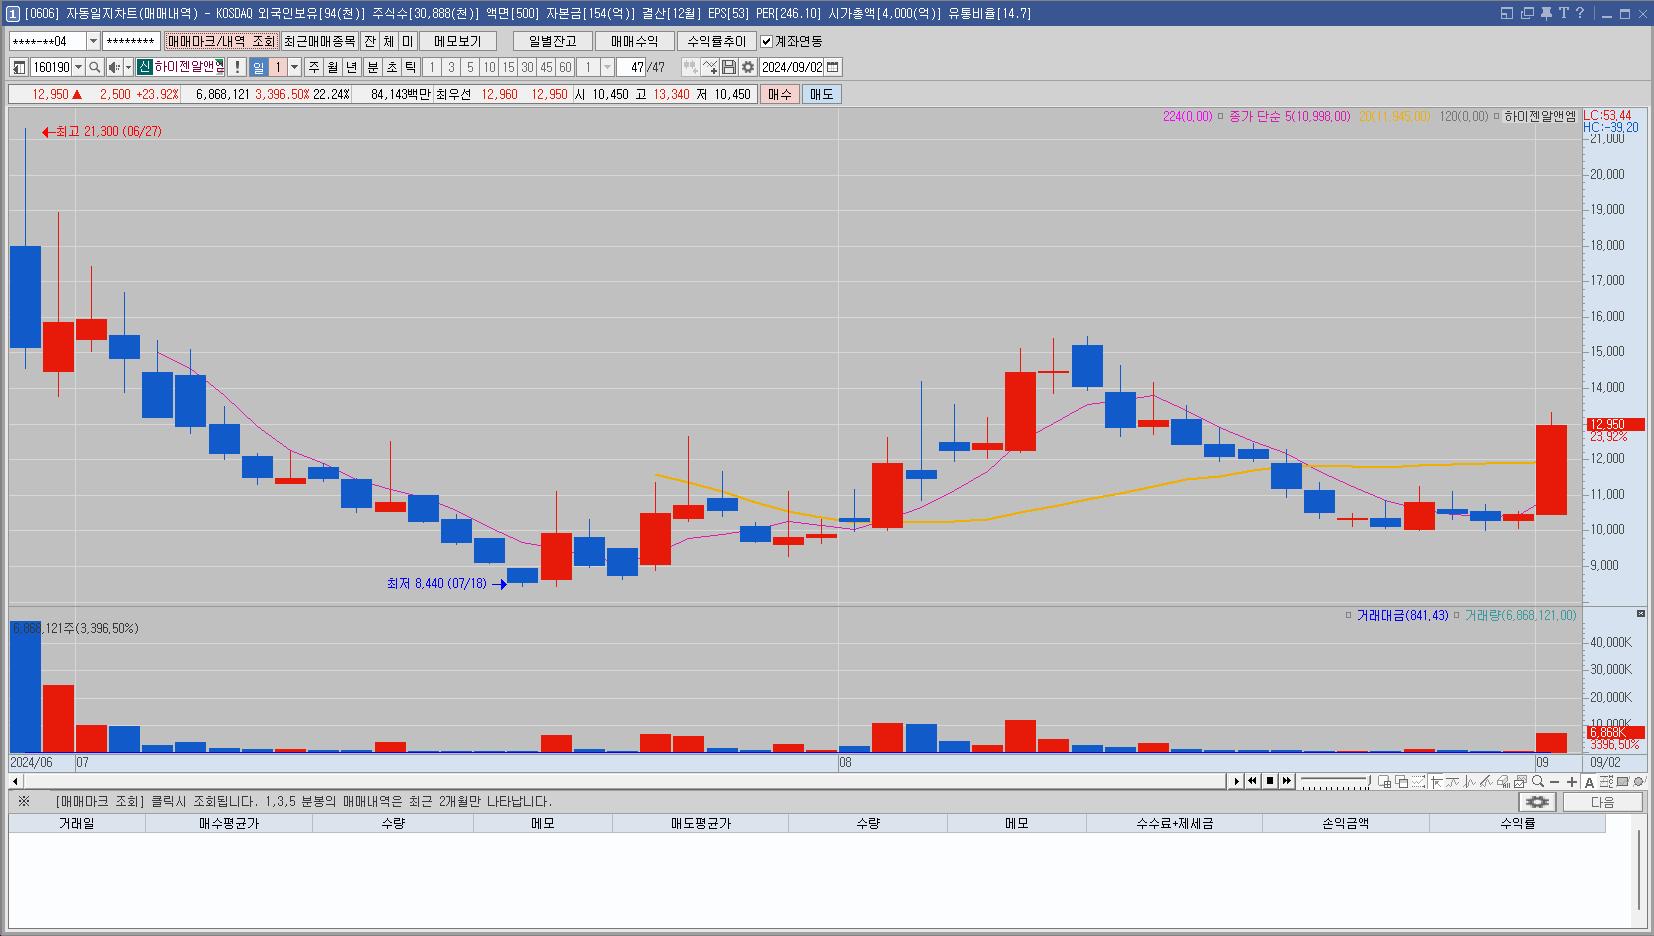1654x936 pixels.
Task: Click the 다음 next button
Action: coord(1603,802)
